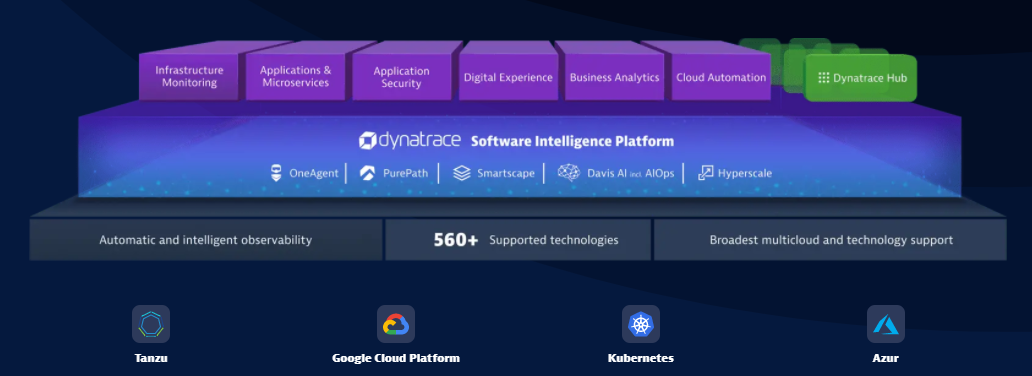The image size is (1032, 376).
Task: Click the Kubernetes wheel icon
Action: 640,324
